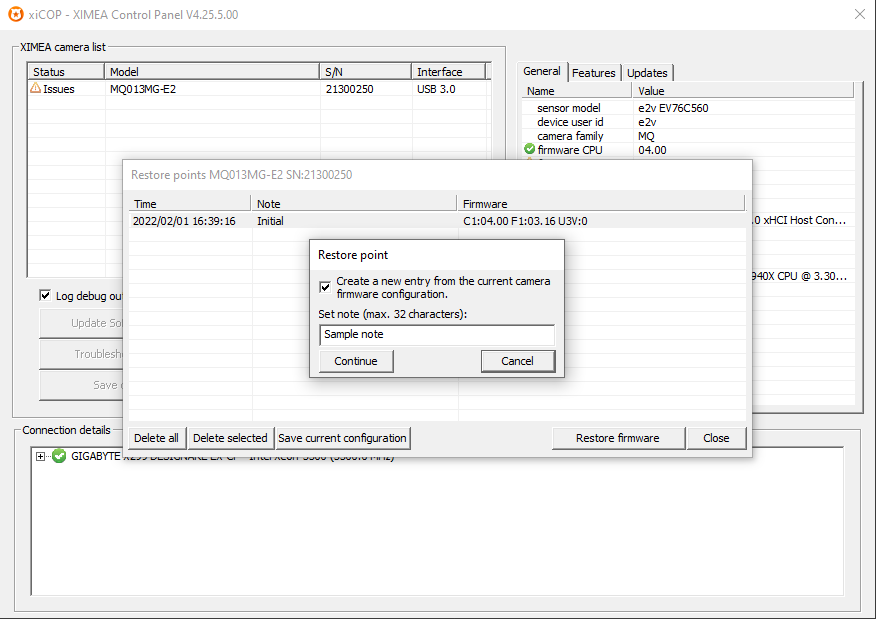Image resolution: width=876 pixels, height=619 pixels.
Task: Click the C1:04.00 F1:03.16 U3V:0 firmware cell
Action: coord(525,221)
